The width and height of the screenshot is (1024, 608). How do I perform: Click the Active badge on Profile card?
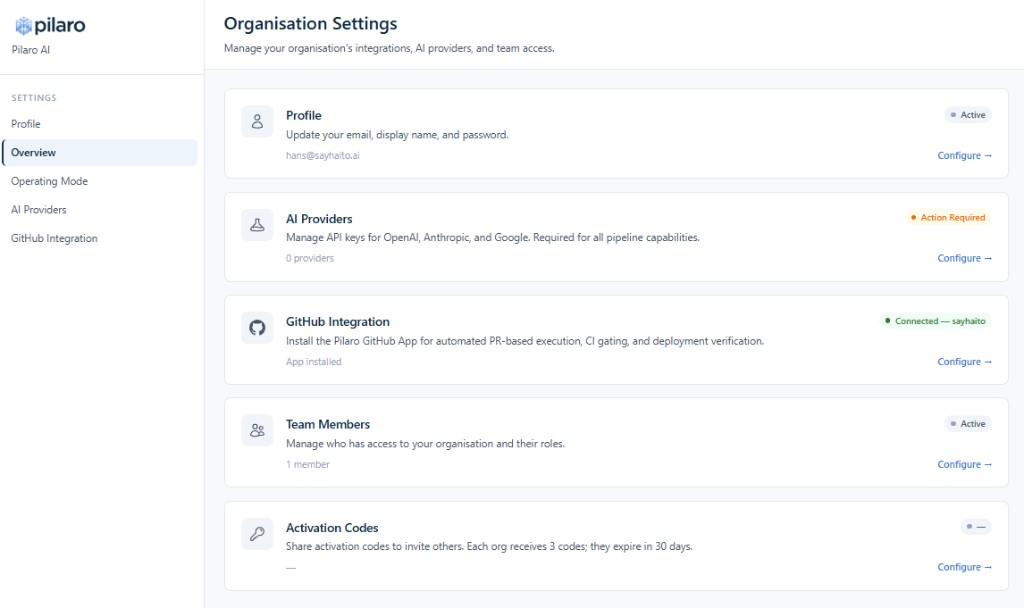point(967,115)
